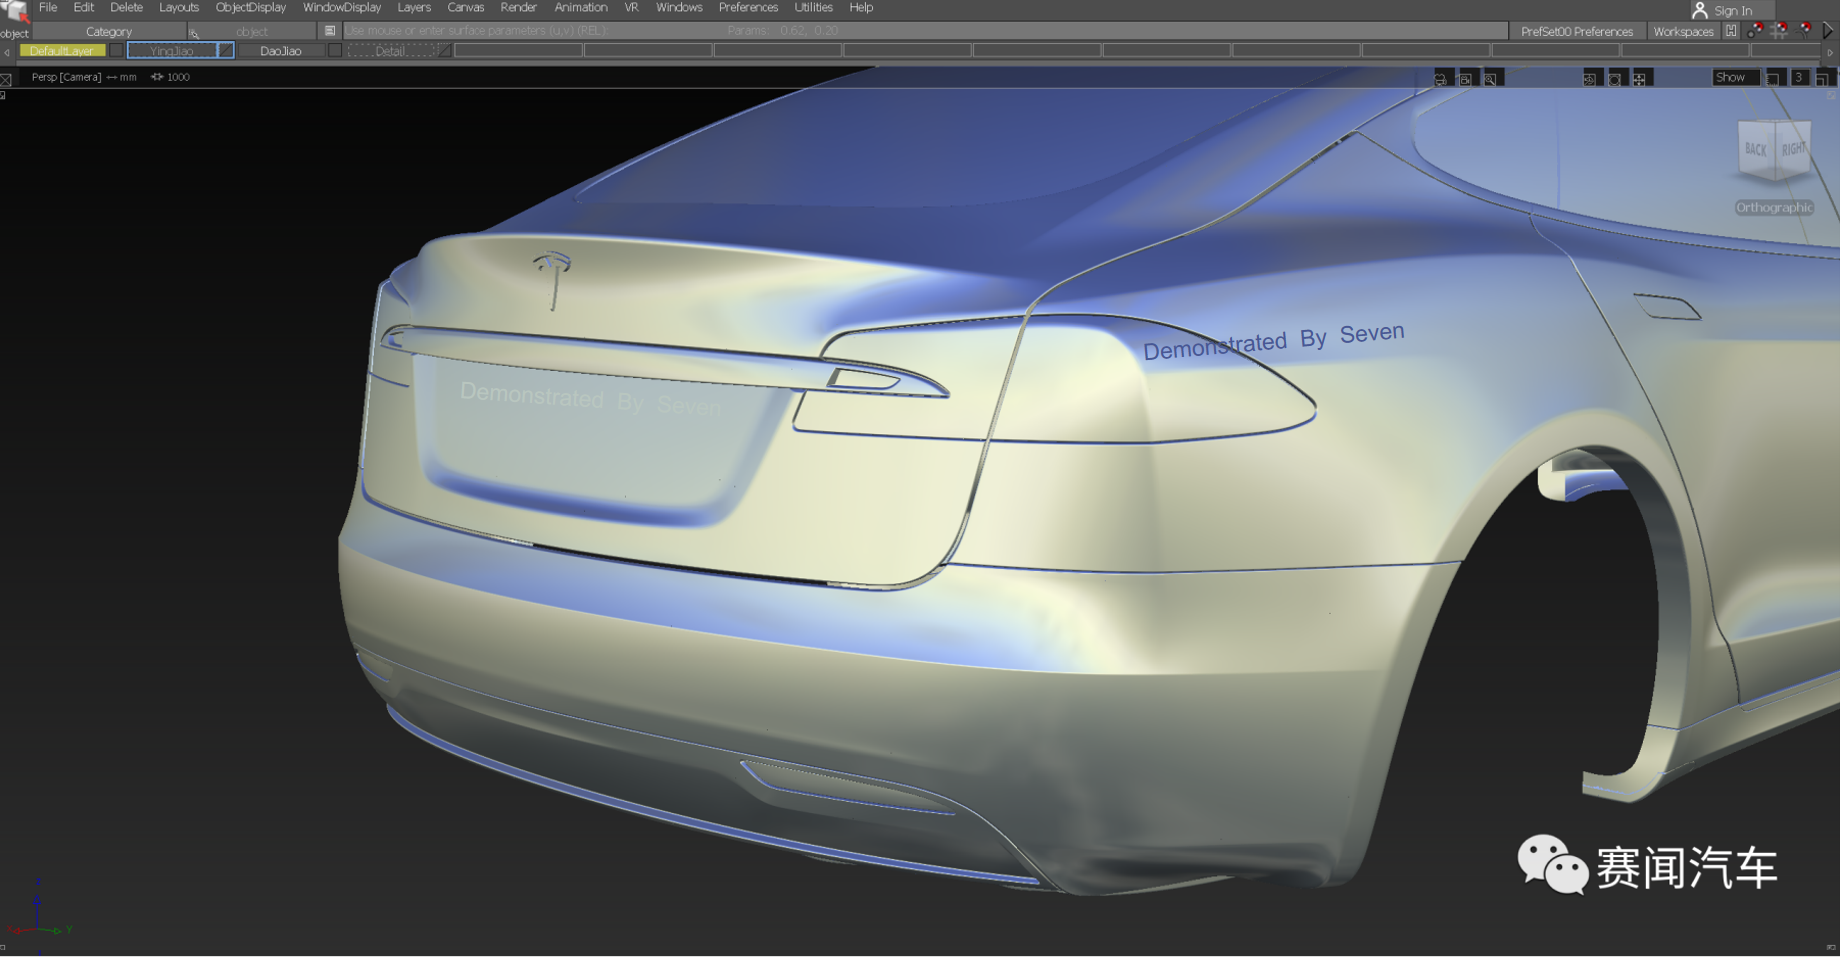1840x957 pixels.
Task: Click the viewport maximize icon next to 3
Action: point(1822,78)
